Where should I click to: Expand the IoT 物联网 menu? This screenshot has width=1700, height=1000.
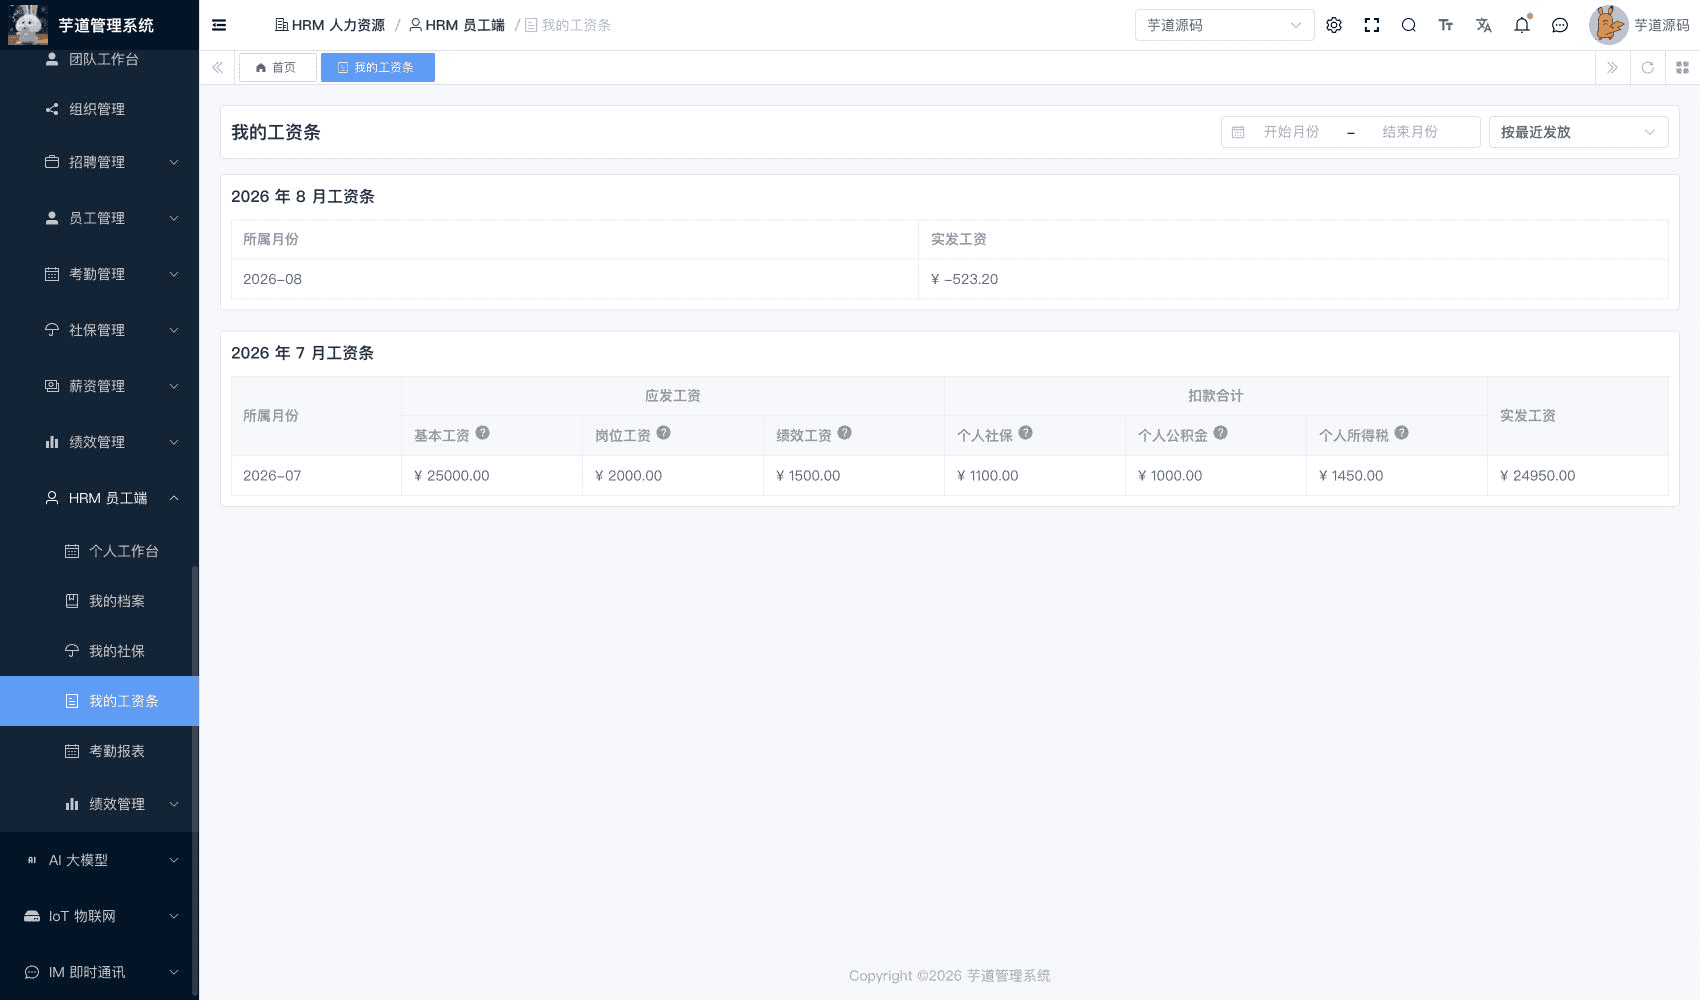[x=99, y=916]
